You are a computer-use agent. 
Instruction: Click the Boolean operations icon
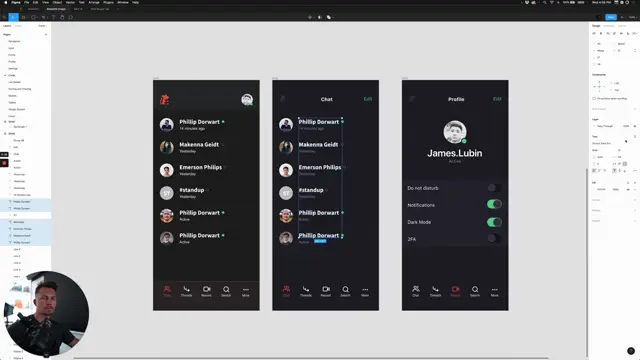(x=329, y=17)
